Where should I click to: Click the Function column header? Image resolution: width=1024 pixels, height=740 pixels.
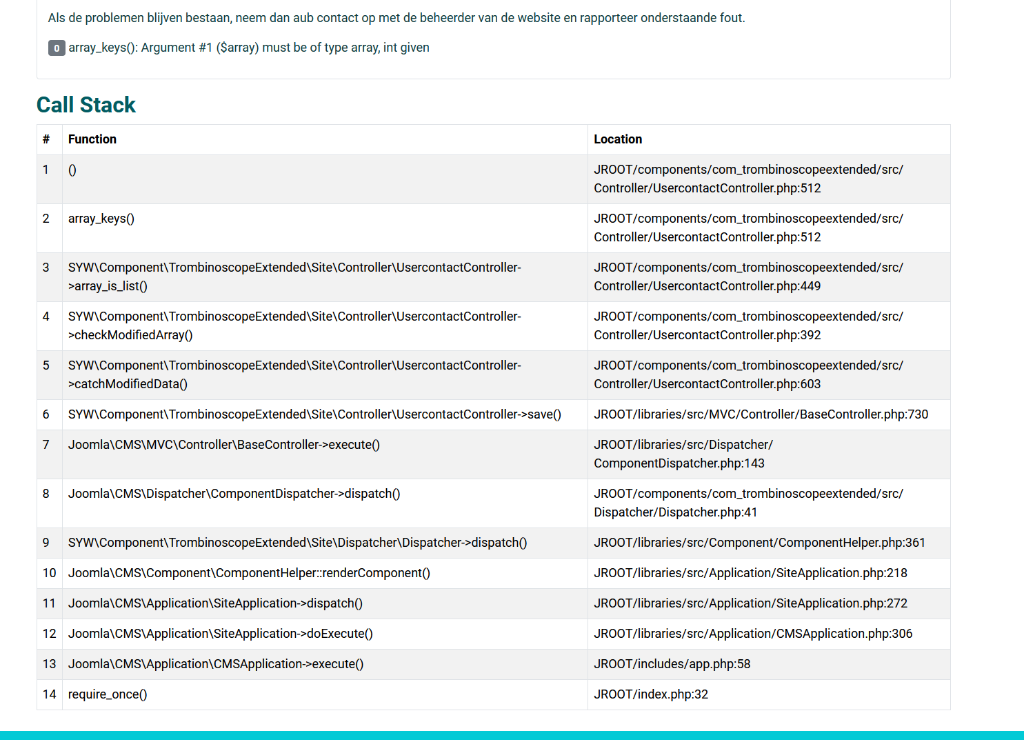coord(92,139)
